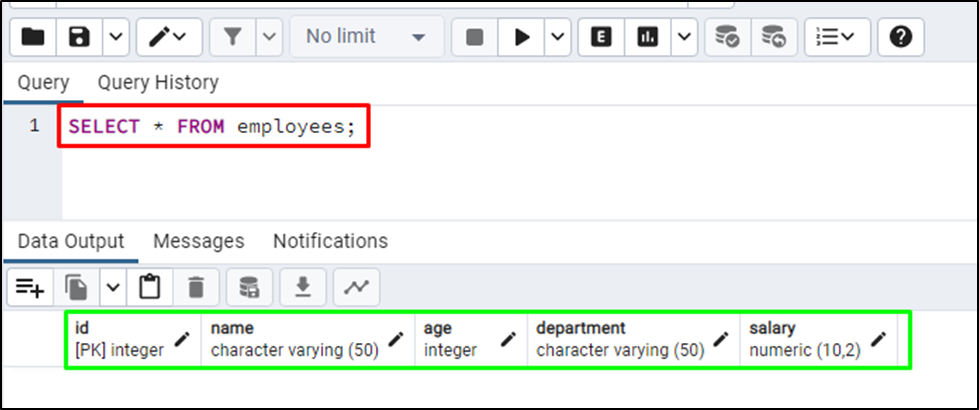979x410 pixels.
Task: Click the Stop query square button
Action: click(x=475, y=37)
